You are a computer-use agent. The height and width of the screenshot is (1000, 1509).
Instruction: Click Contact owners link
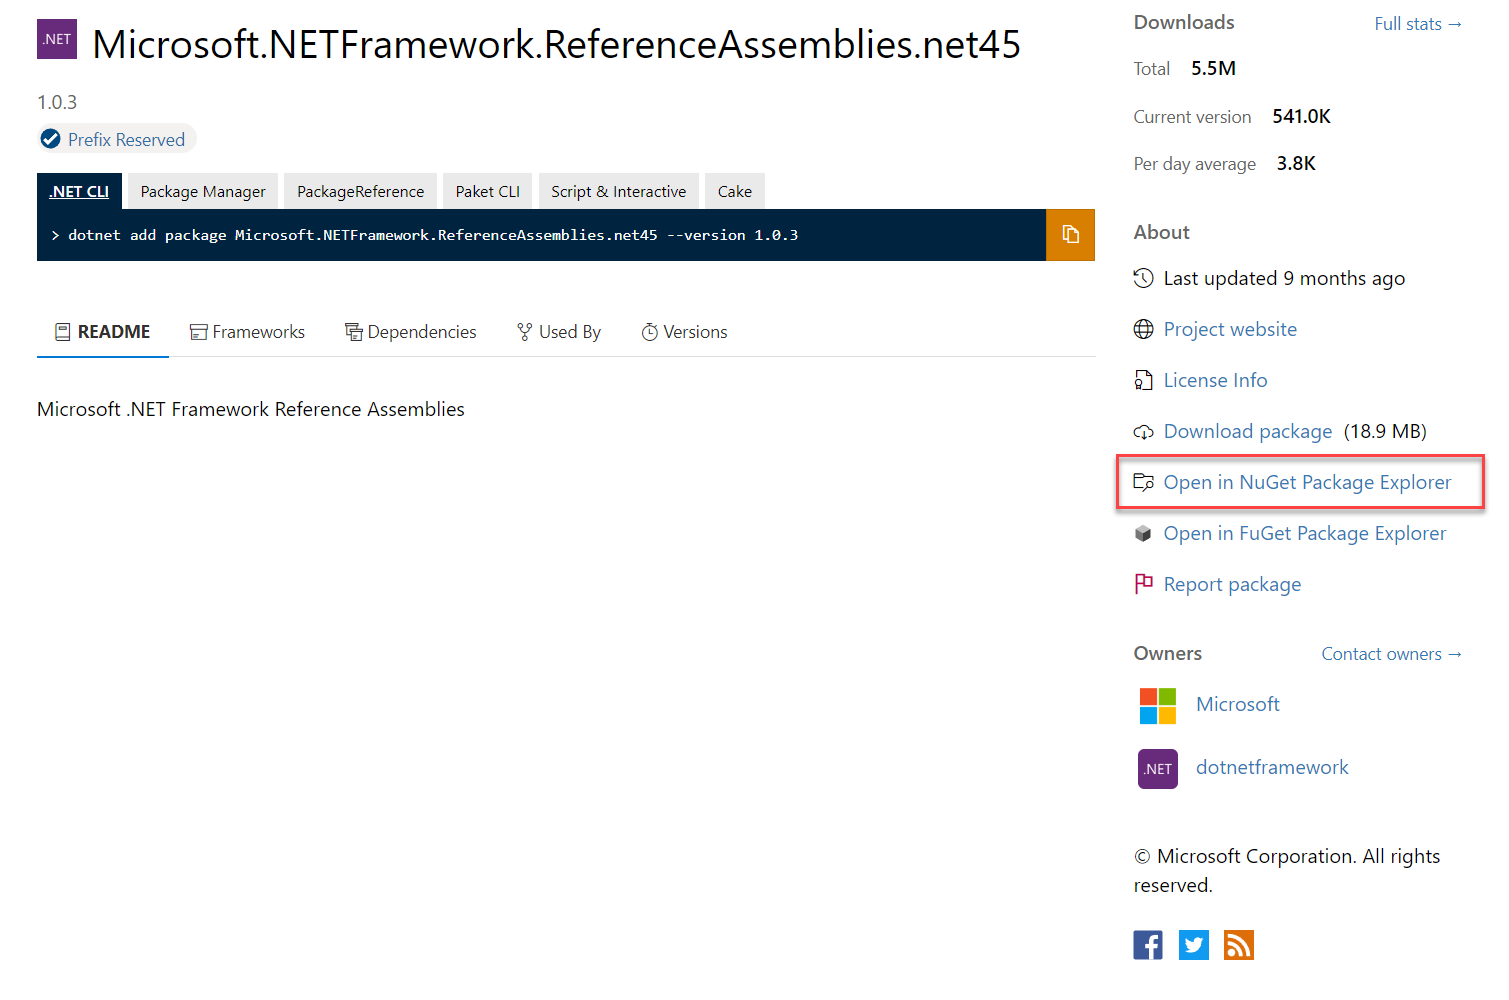point(1392,654)
